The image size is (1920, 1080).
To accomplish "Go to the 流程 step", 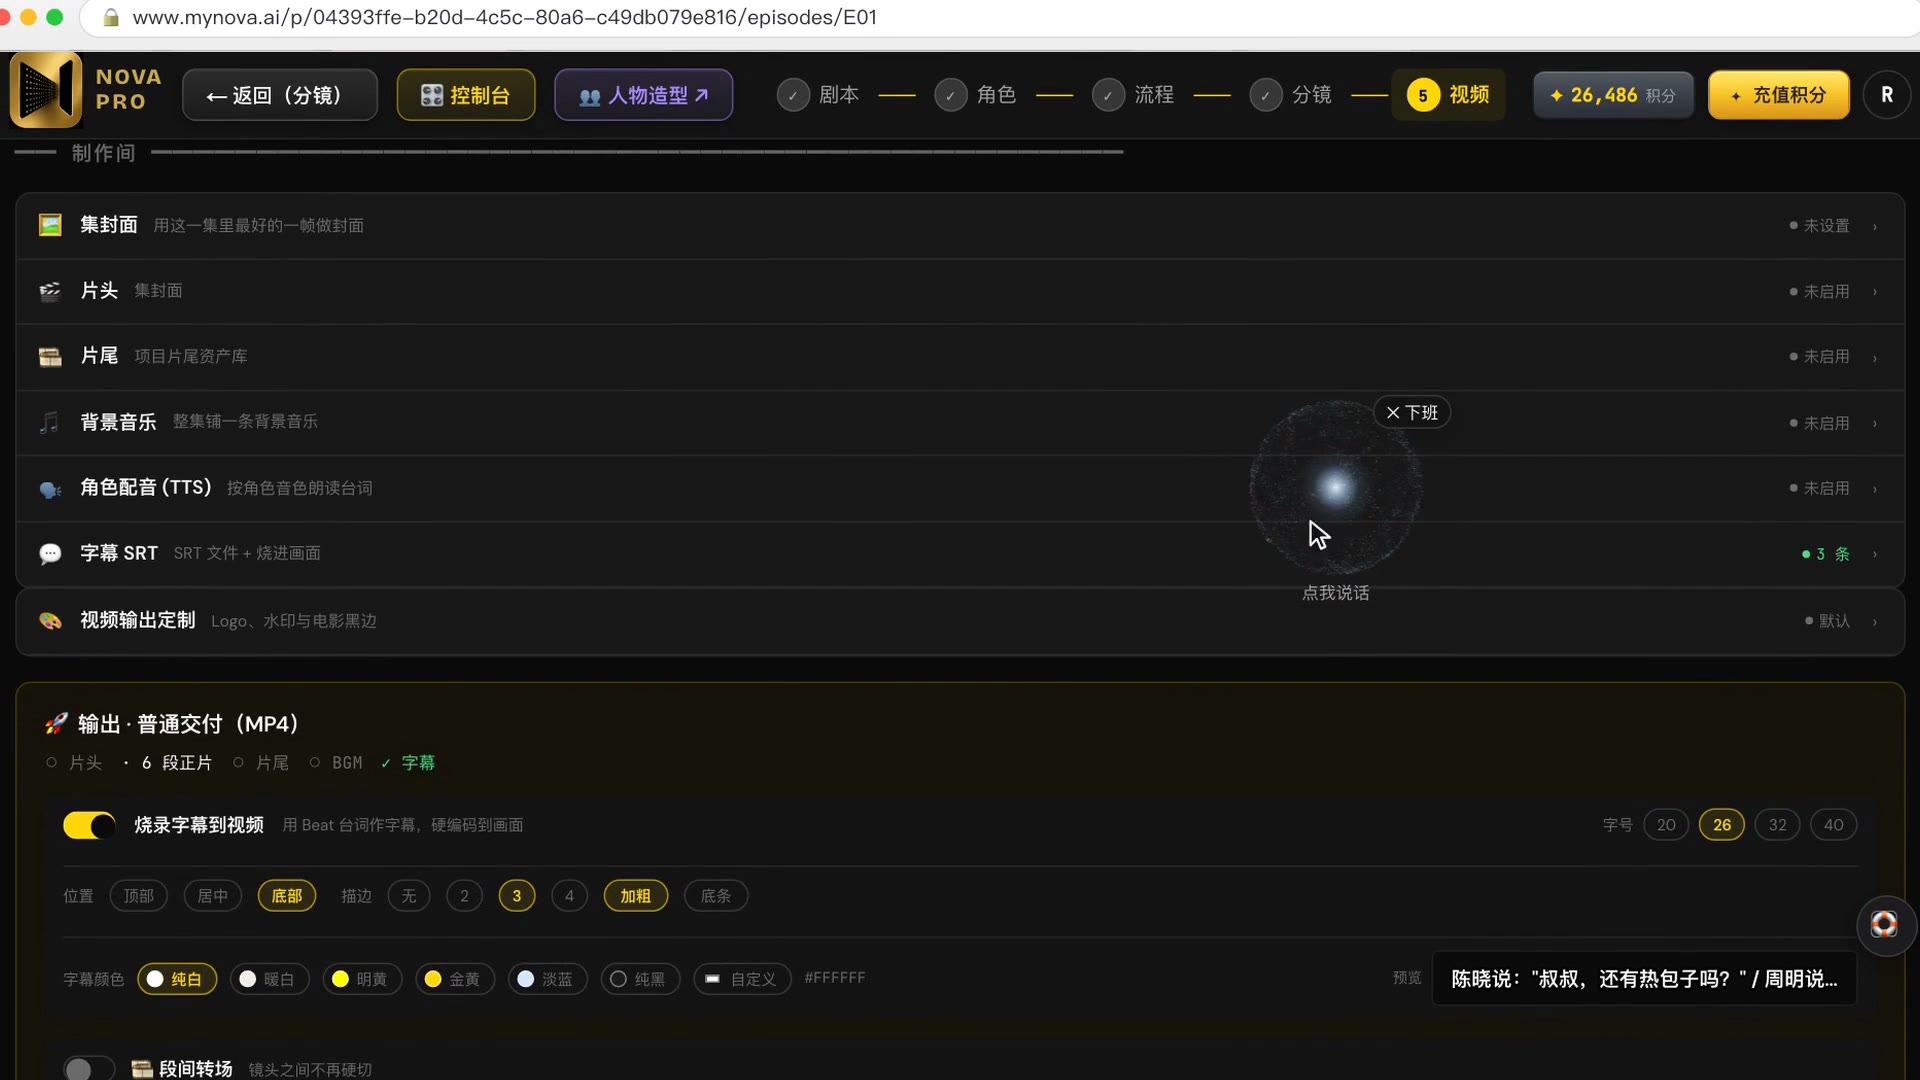I will pos(1133,95).
